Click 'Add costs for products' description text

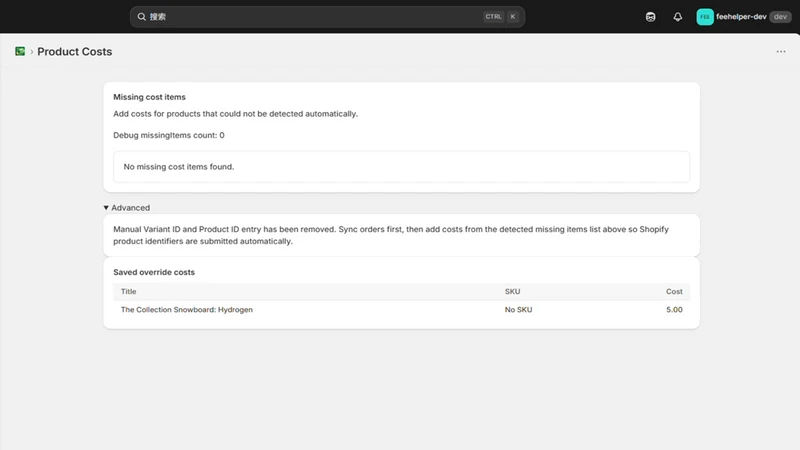click(x=236, y=114)
